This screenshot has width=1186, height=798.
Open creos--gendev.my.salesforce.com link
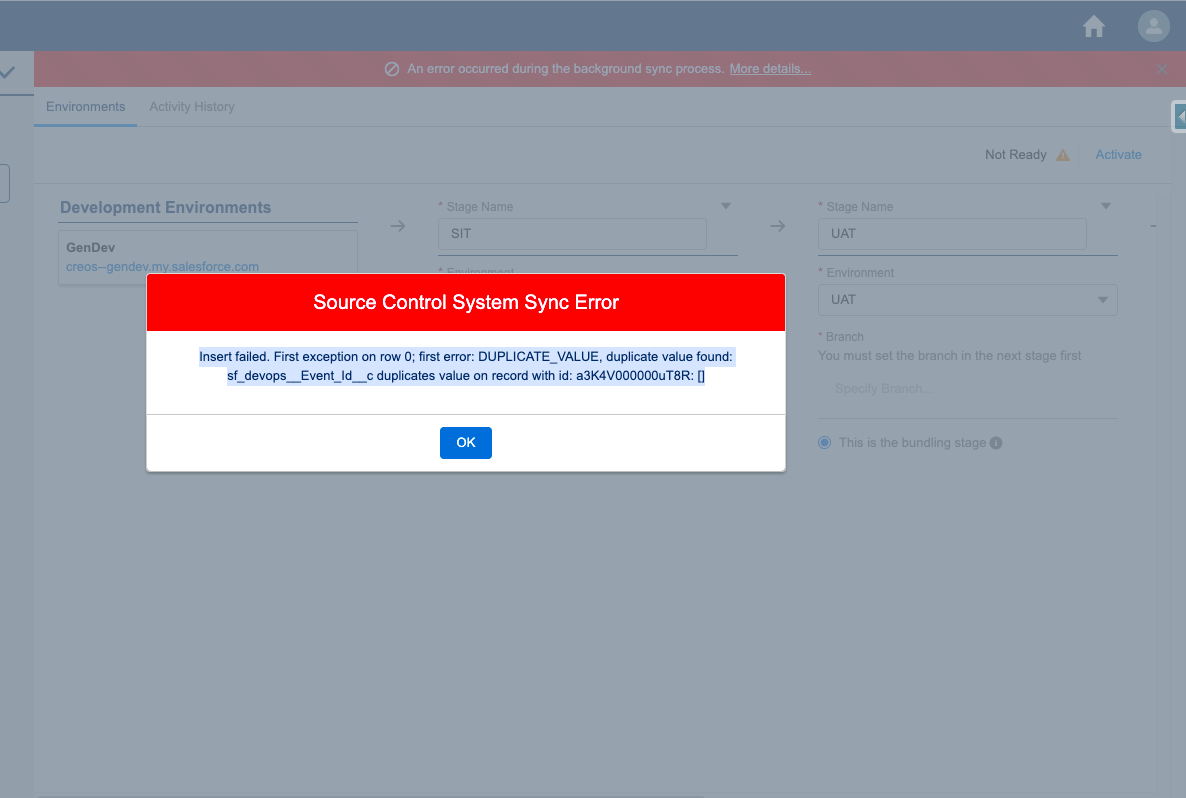[x=162, y=266]
